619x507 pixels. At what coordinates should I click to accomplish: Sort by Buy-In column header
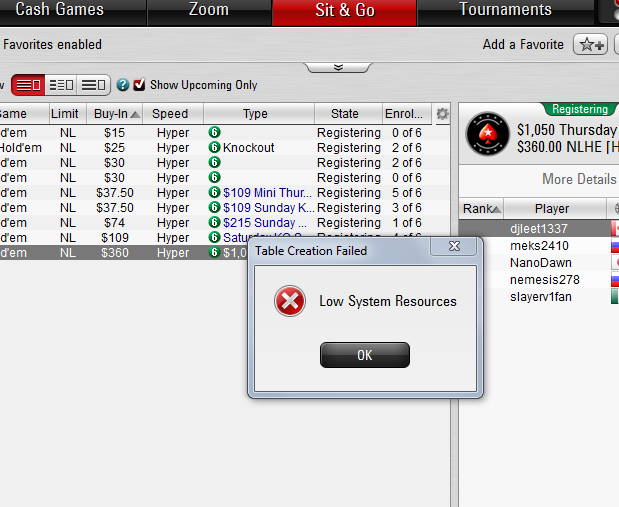pyautogui.click(x=114, y=114)
